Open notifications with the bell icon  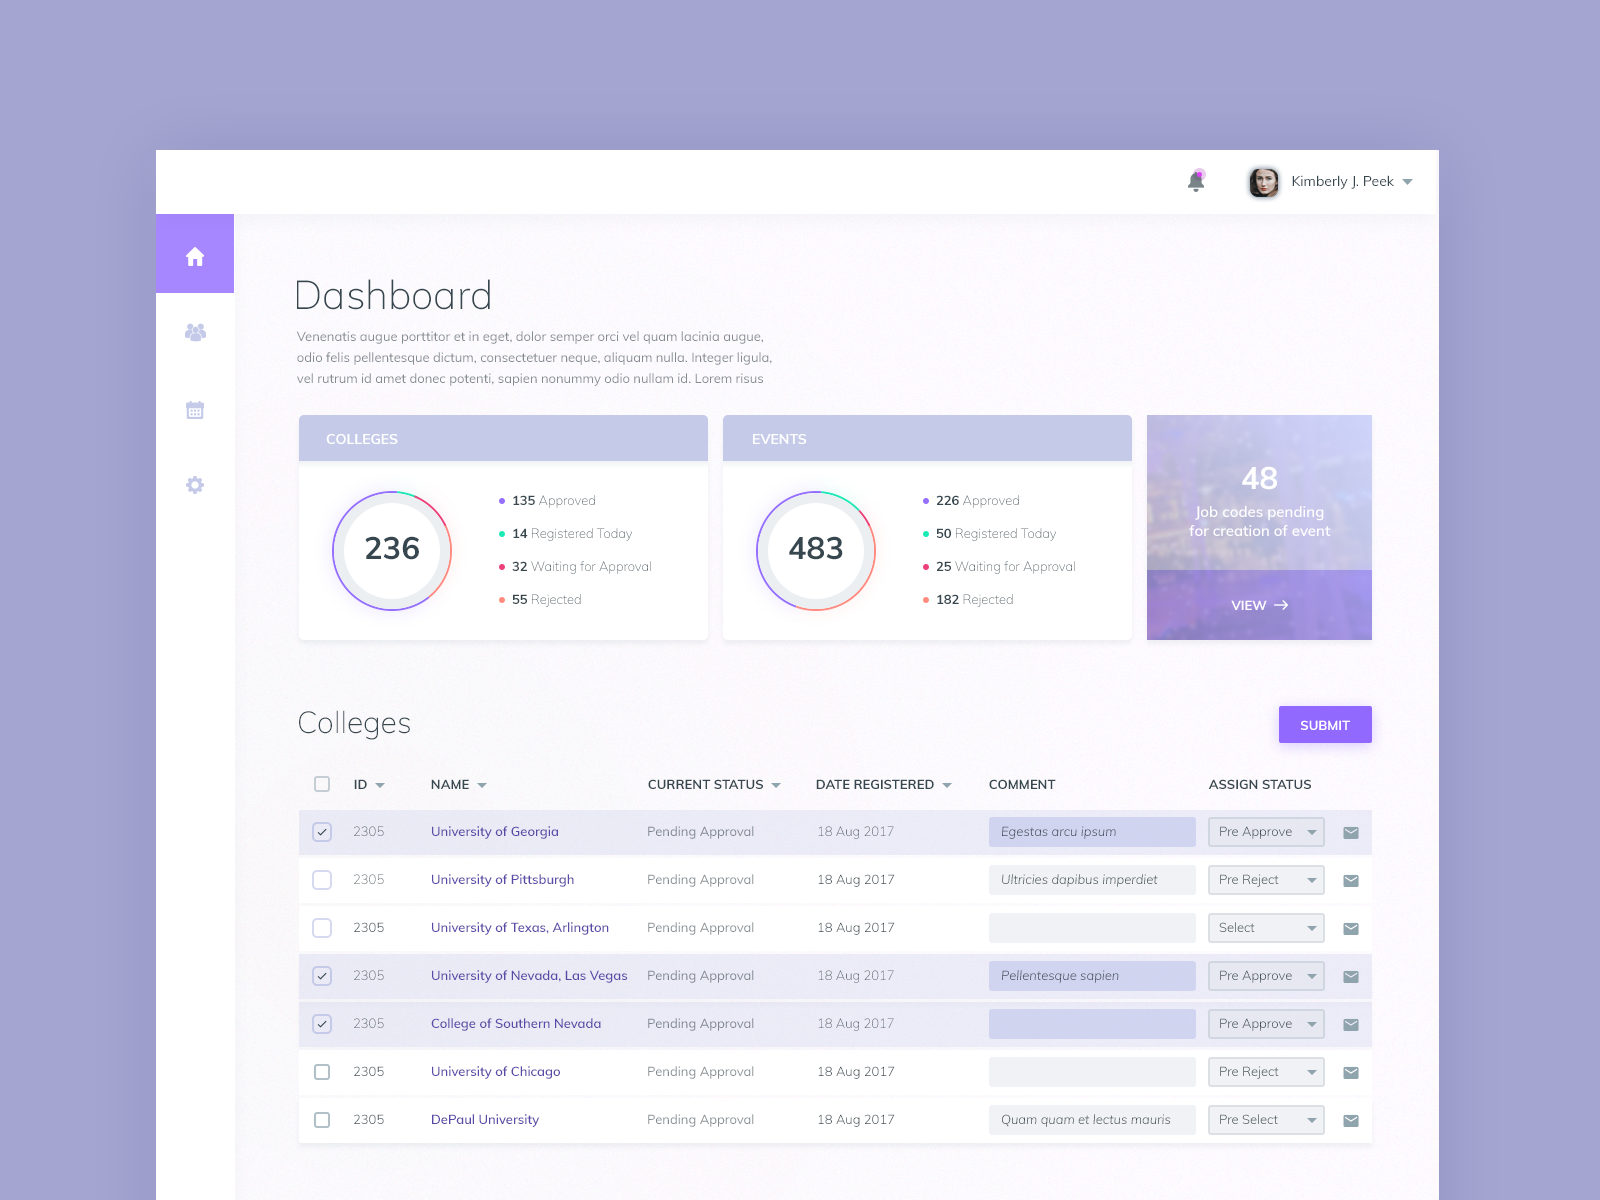[1196, 181]
